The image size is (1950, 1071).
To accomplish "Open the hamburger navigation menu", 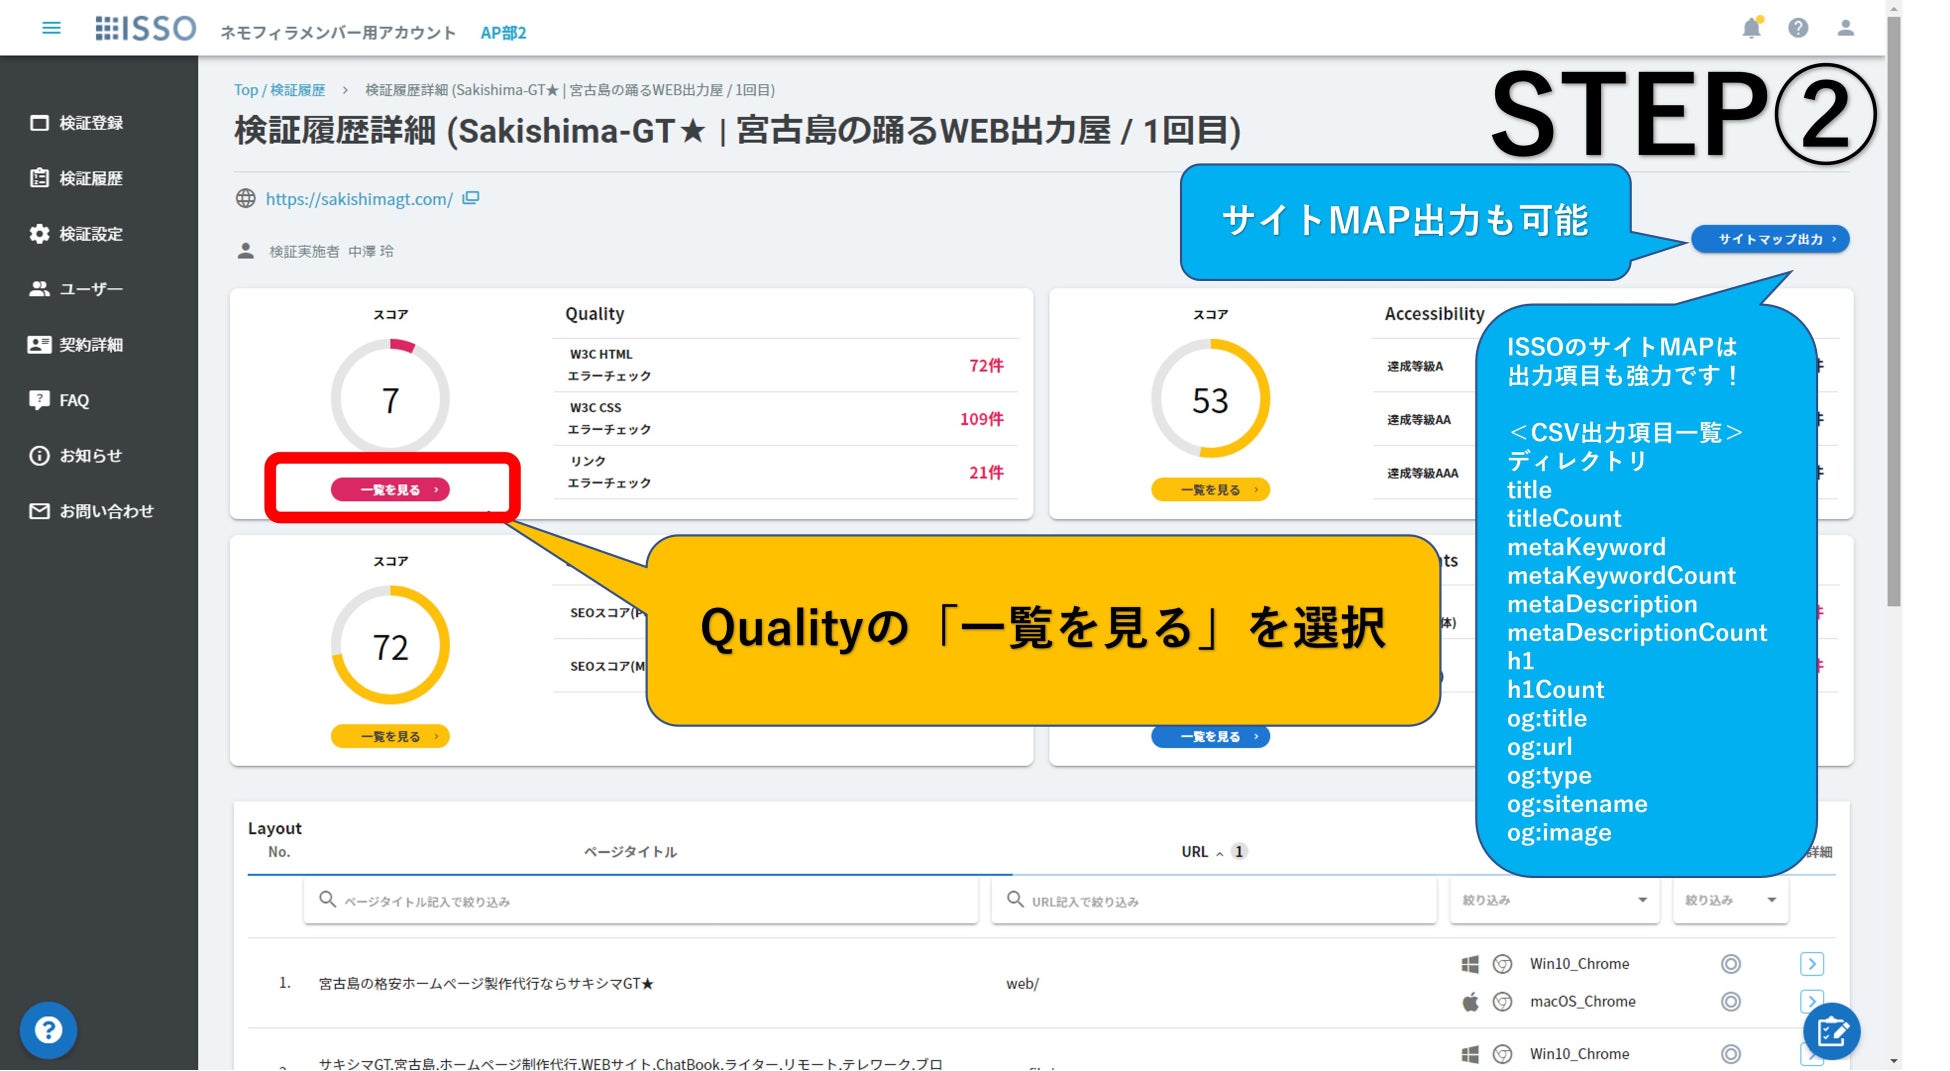I will click(x=51, y=28).
